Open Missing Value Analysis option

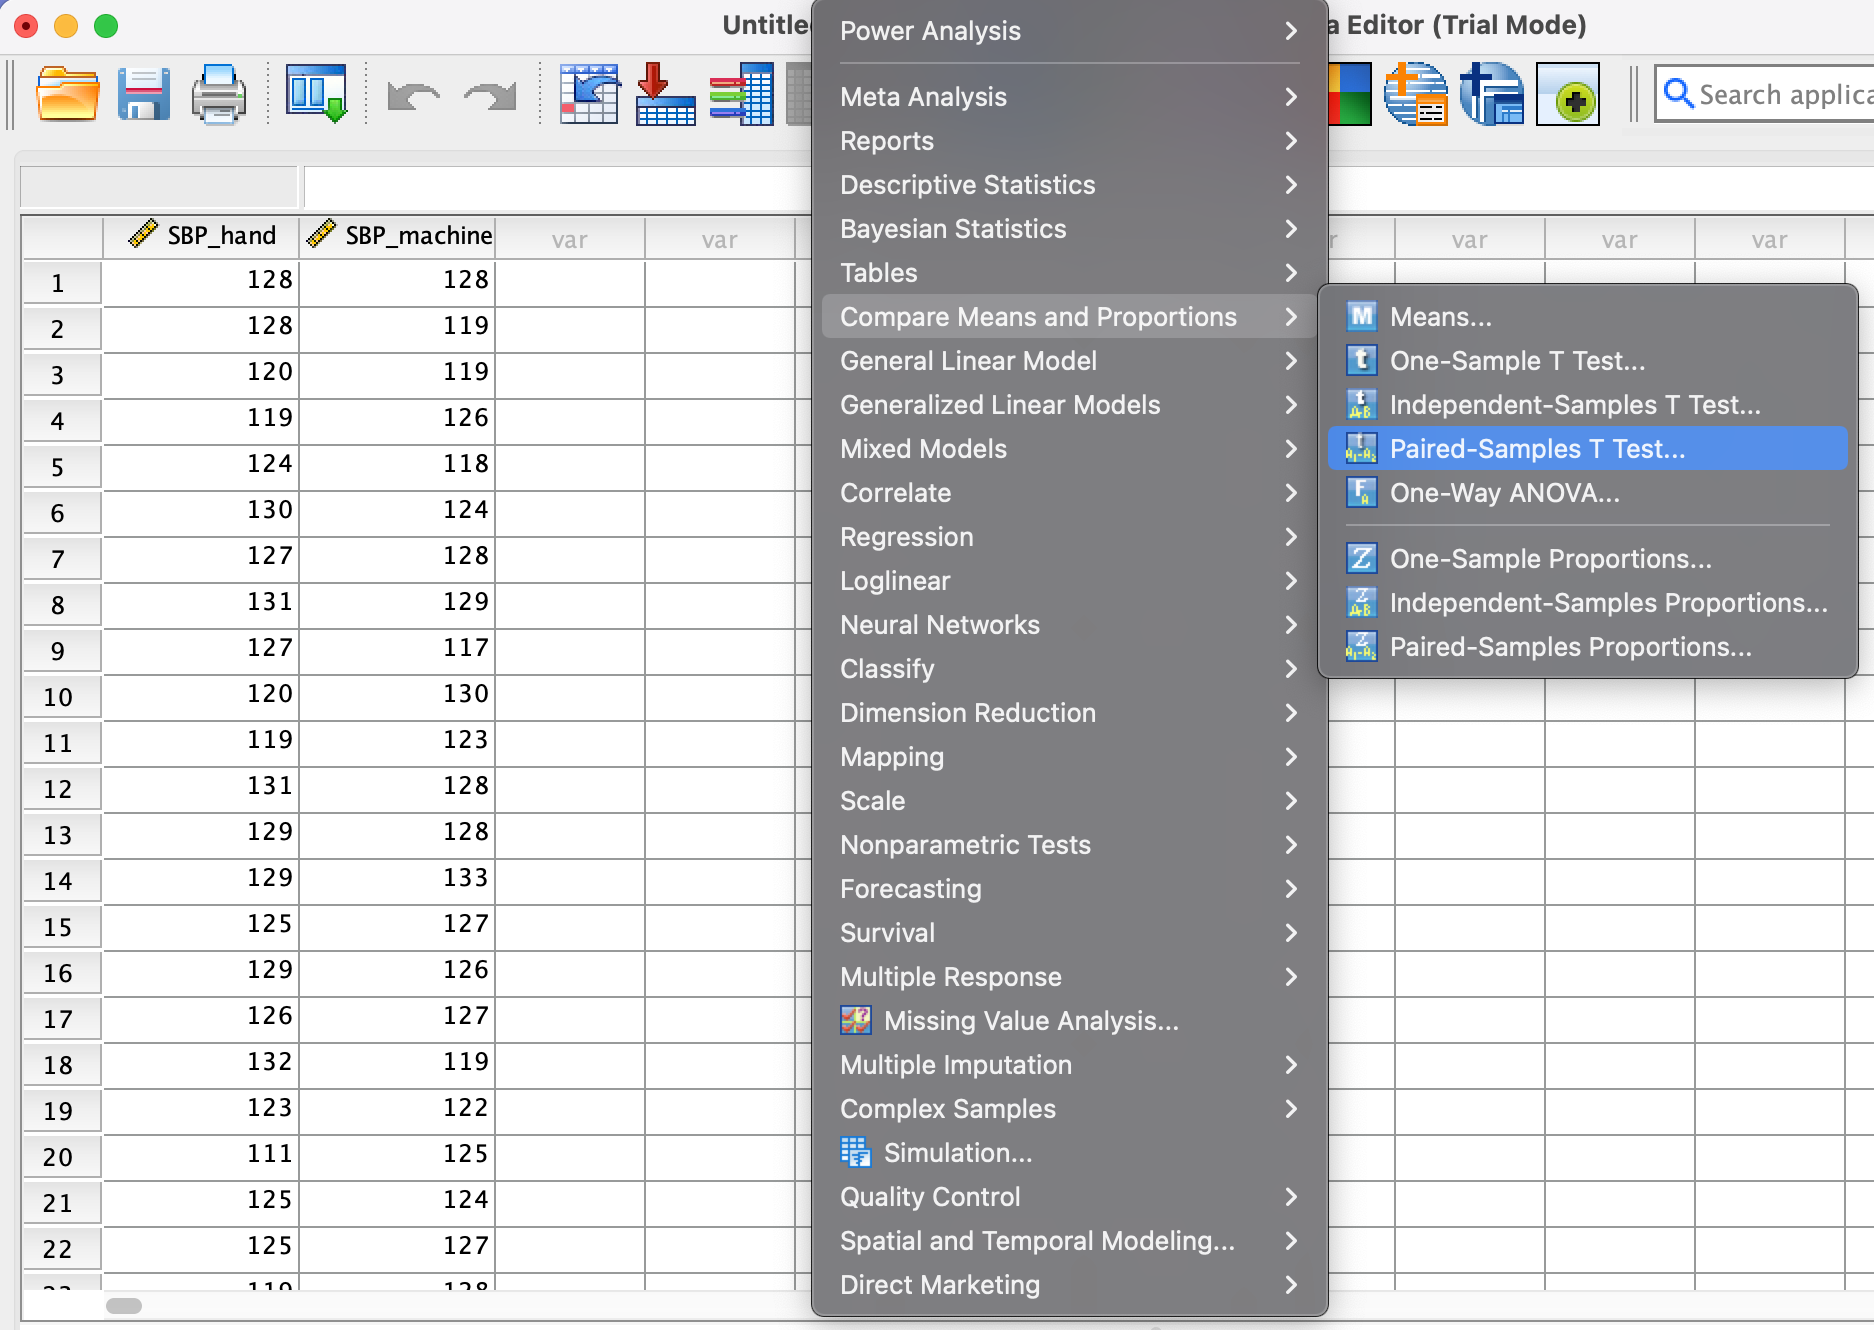click(x=1030, y=1021)
